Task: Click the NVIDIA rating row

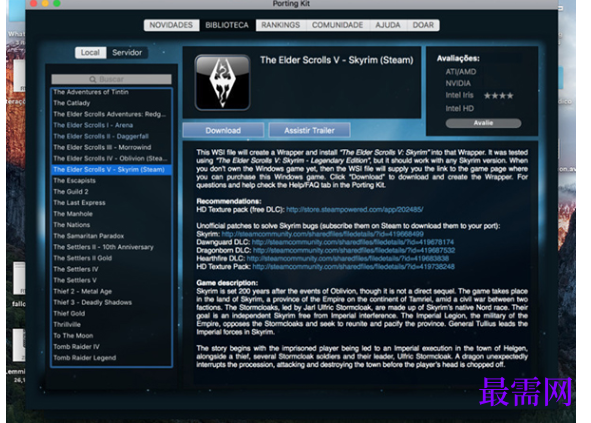Action: (458, 83)
